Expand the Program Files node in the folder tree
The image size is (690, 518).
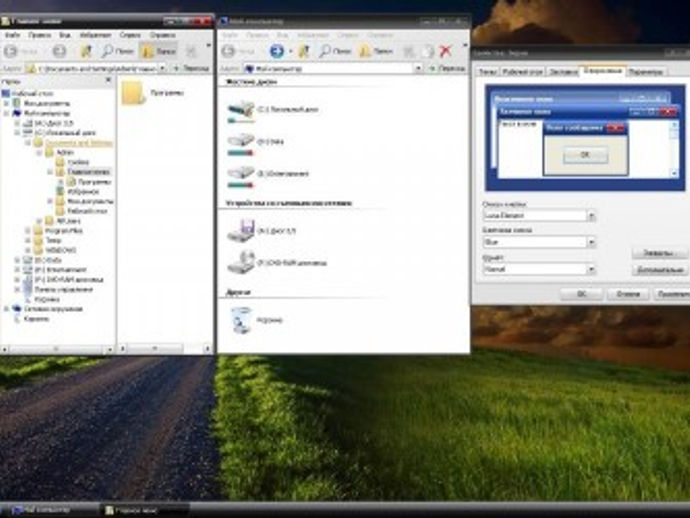tap(28, 231)
